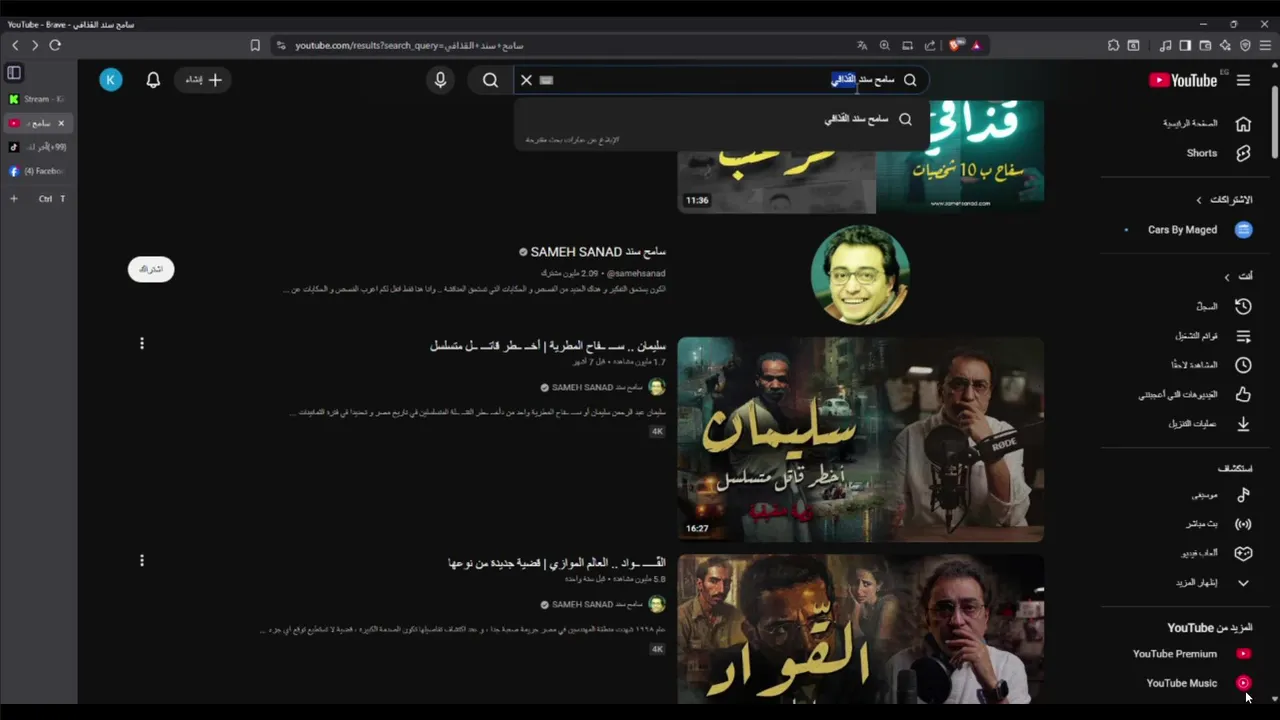
Task: Clear the search query with X
Action: point(526,80)
